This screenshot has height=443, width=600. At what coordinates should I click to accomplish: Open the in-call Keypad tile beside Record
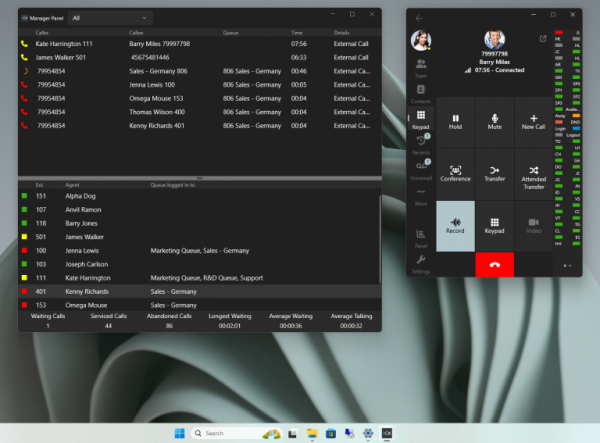point(494,226)
